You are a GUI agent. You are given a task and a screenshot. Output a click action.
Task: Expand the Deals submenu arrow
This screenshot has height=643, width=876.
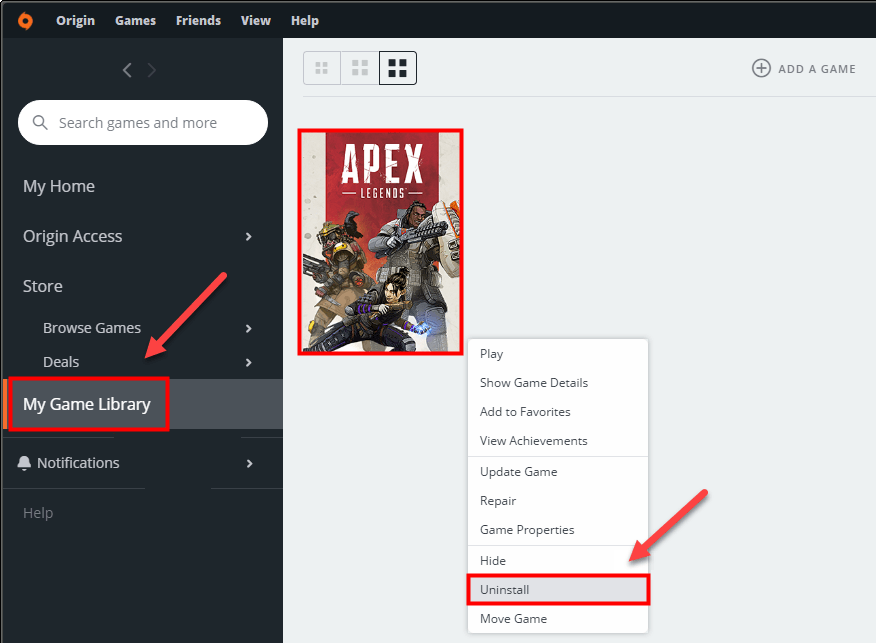[249, 363]
